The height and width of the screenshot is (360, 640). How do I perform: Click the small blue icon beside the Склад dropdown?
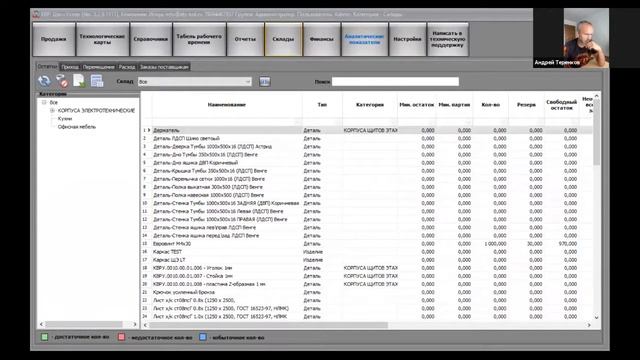coord(264,82)
